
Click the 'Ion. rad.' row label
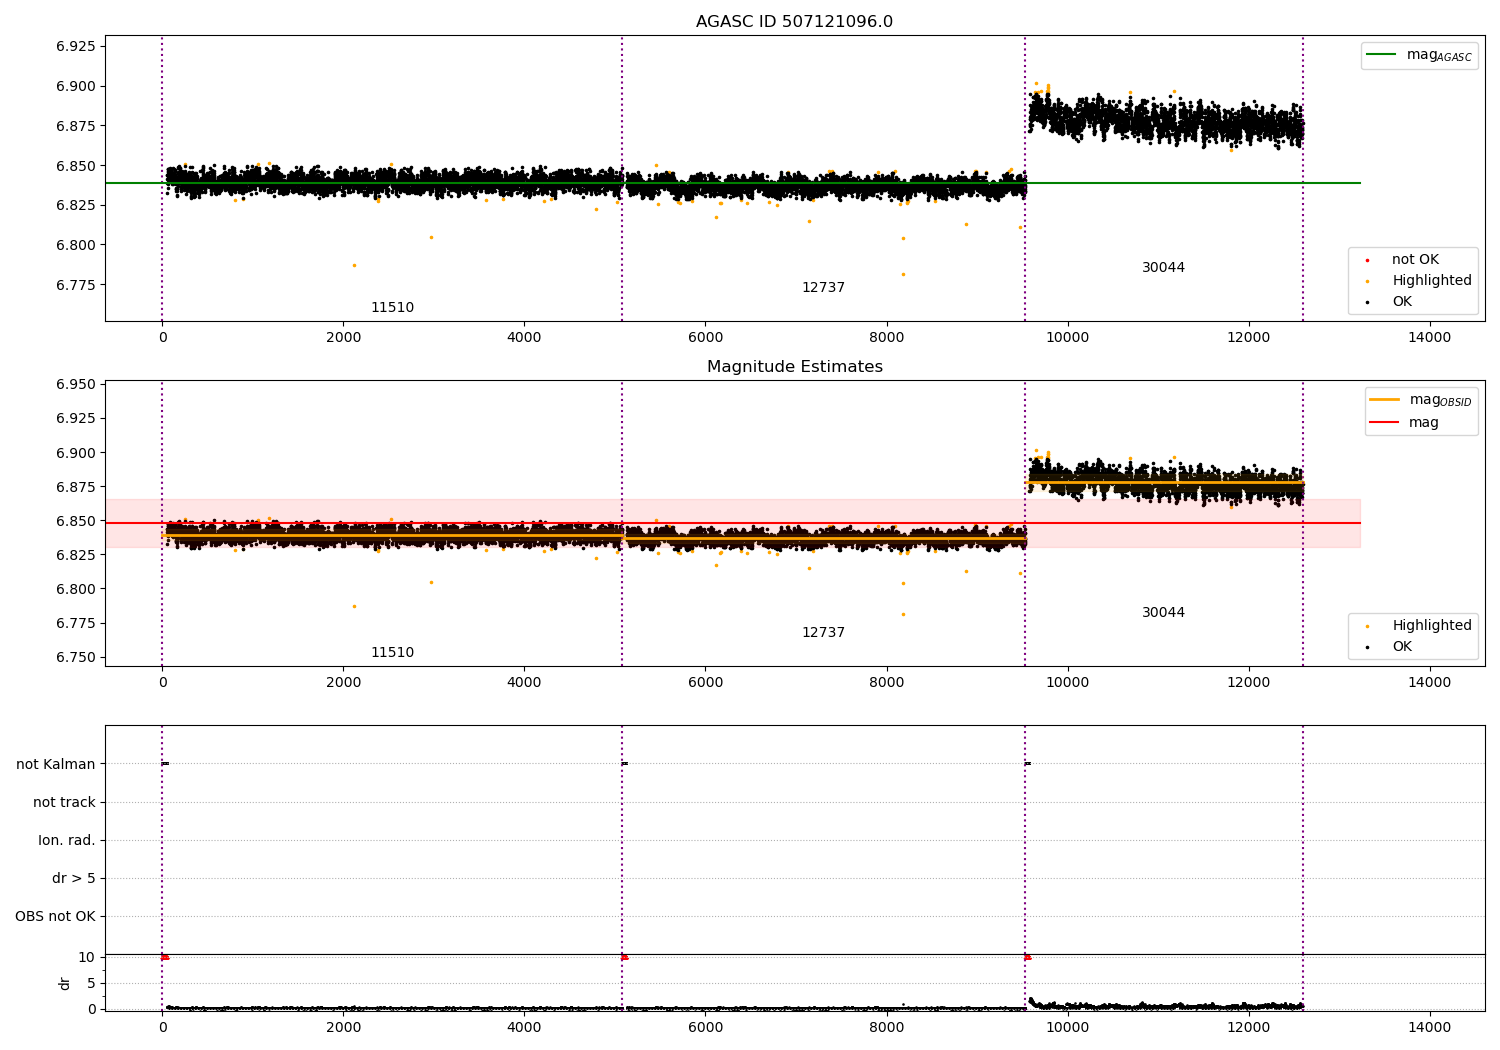pos(67,840)
